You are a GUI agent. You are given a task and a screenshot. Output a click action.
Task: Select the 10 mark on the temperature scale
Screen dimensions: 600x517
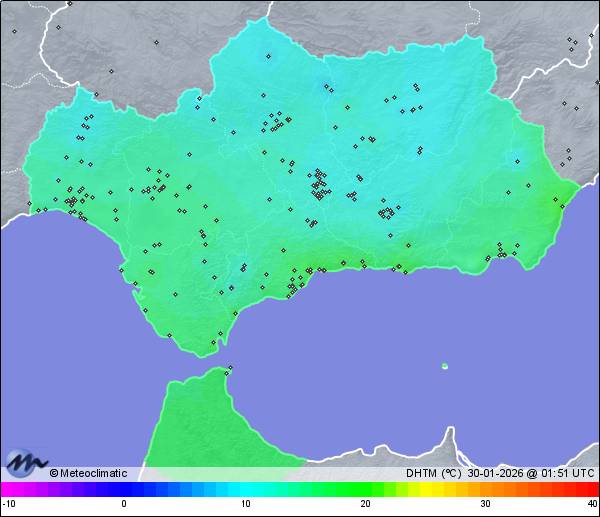point(245,504)
